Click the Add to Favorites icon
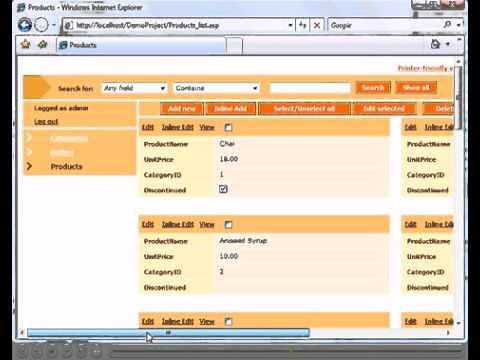Viewport: 480px width, 360px height. click(43, 44)
